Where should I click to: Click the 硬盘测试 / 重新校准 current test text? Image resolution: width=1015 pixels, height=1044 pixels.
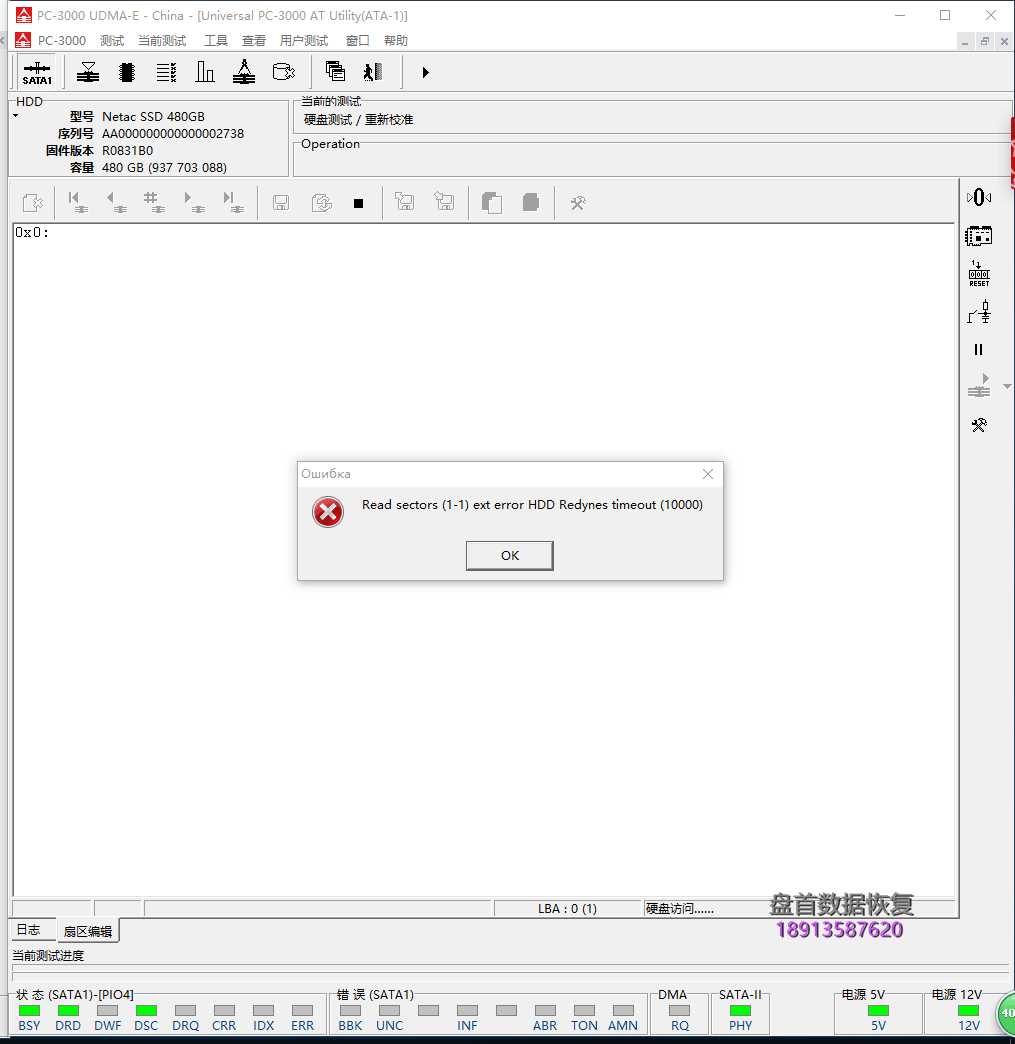point(358,120)
